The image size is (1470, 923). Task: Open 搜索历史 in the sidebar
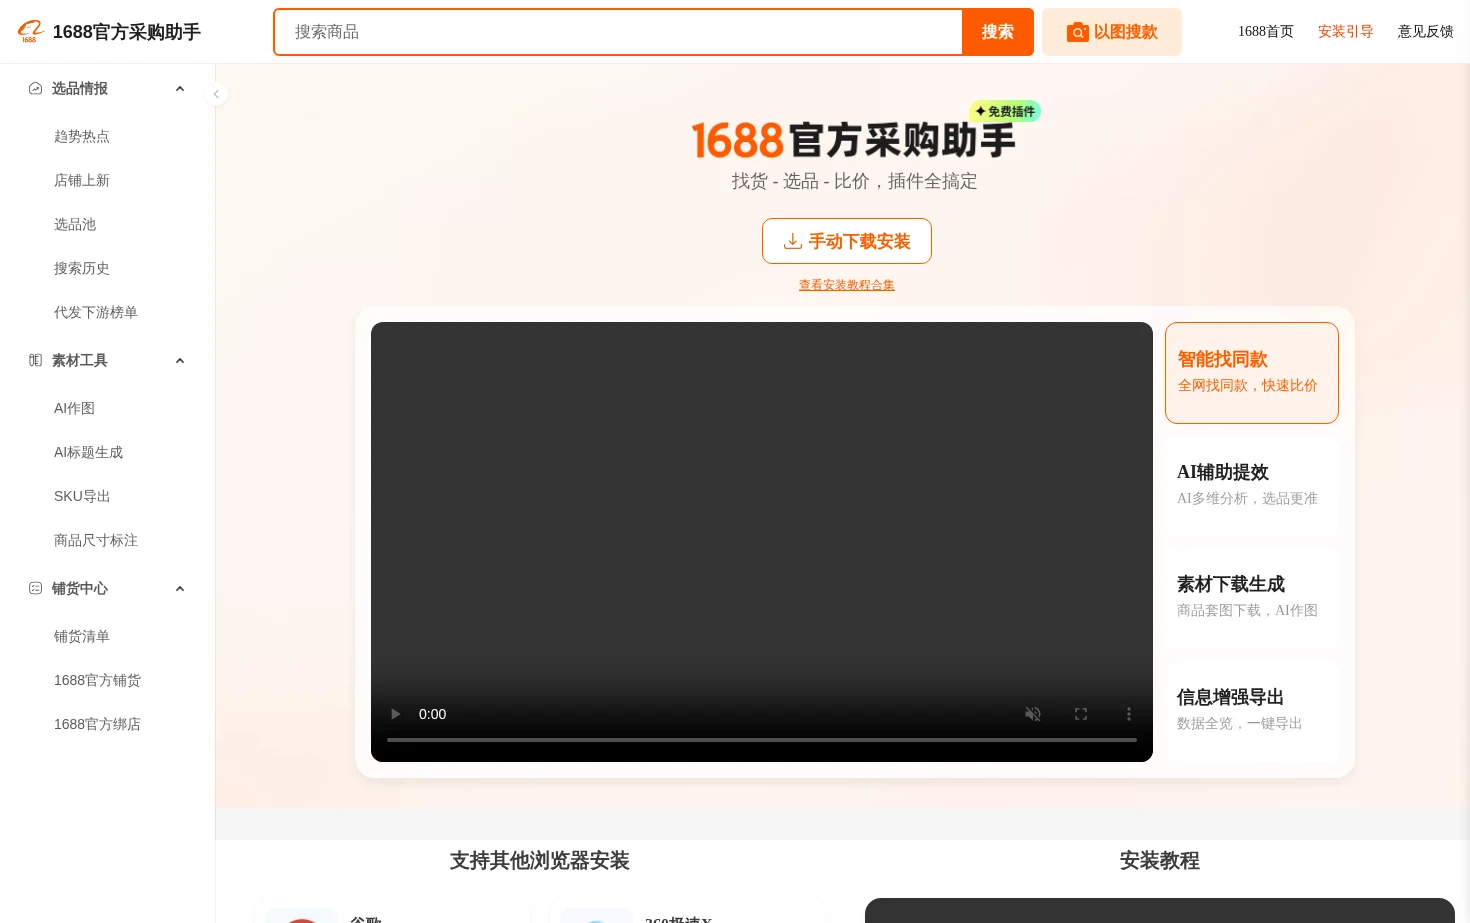(x=82, y=268)
